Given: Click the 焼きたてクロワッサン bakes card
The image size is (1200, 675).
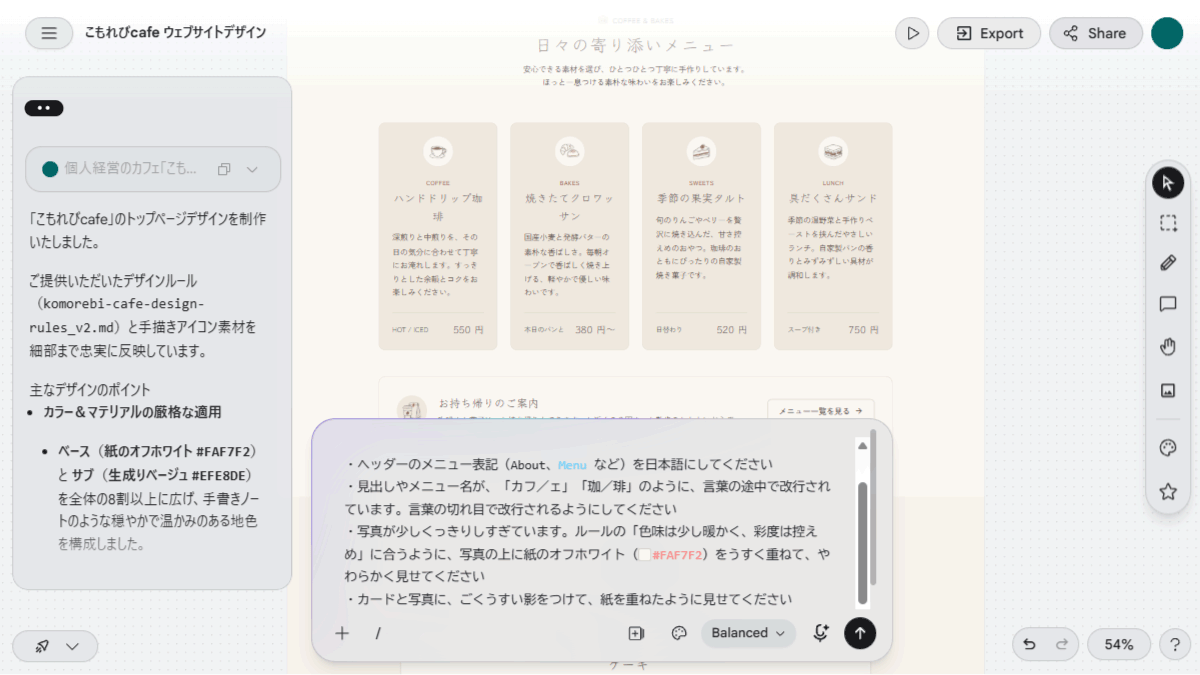Looking at the screenshot, I should [569, 236].
